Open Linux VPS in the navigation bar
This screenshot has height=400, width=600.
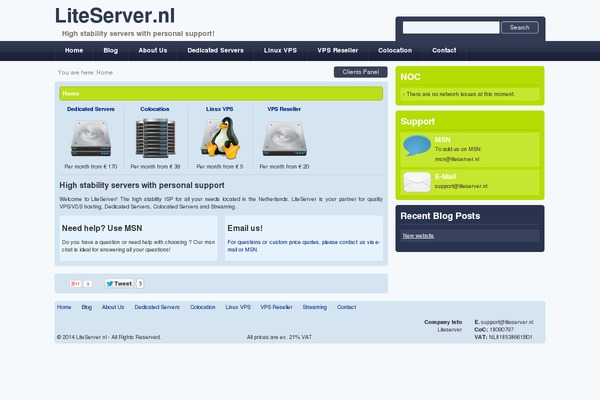tap(280, 51)
